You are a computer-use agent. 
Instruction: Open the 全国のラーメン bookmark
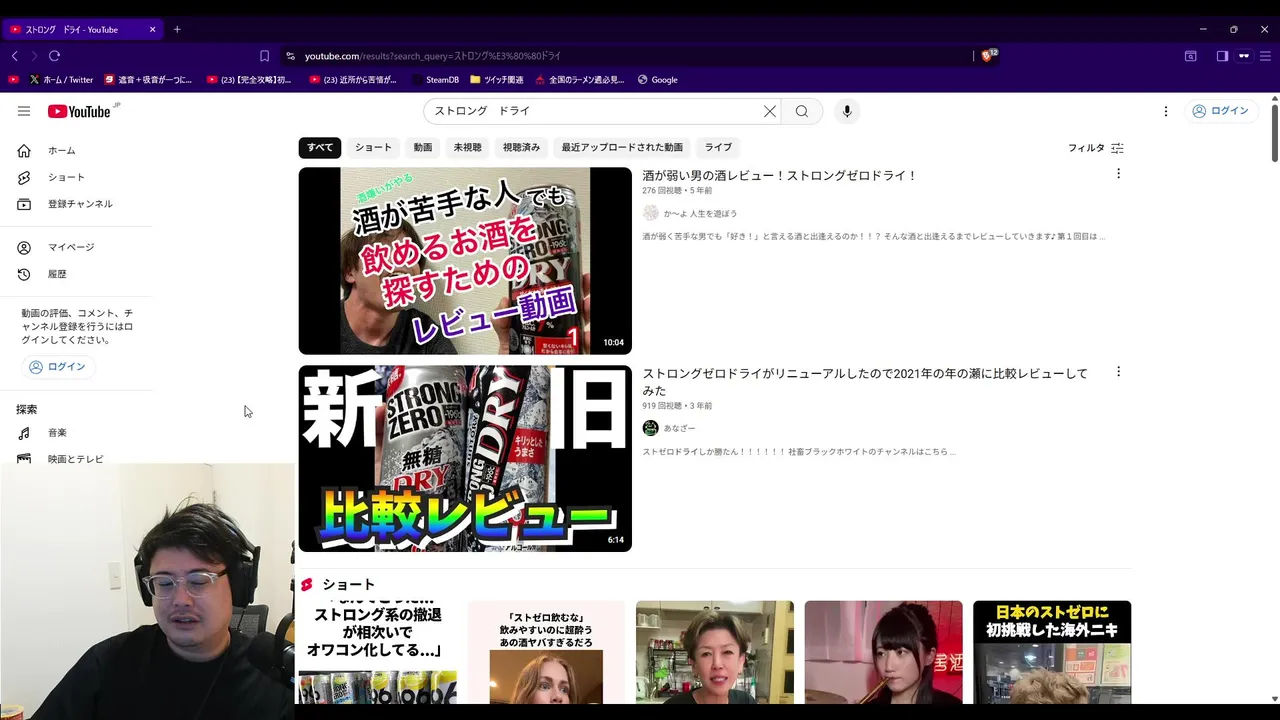[x=579, y=80]
